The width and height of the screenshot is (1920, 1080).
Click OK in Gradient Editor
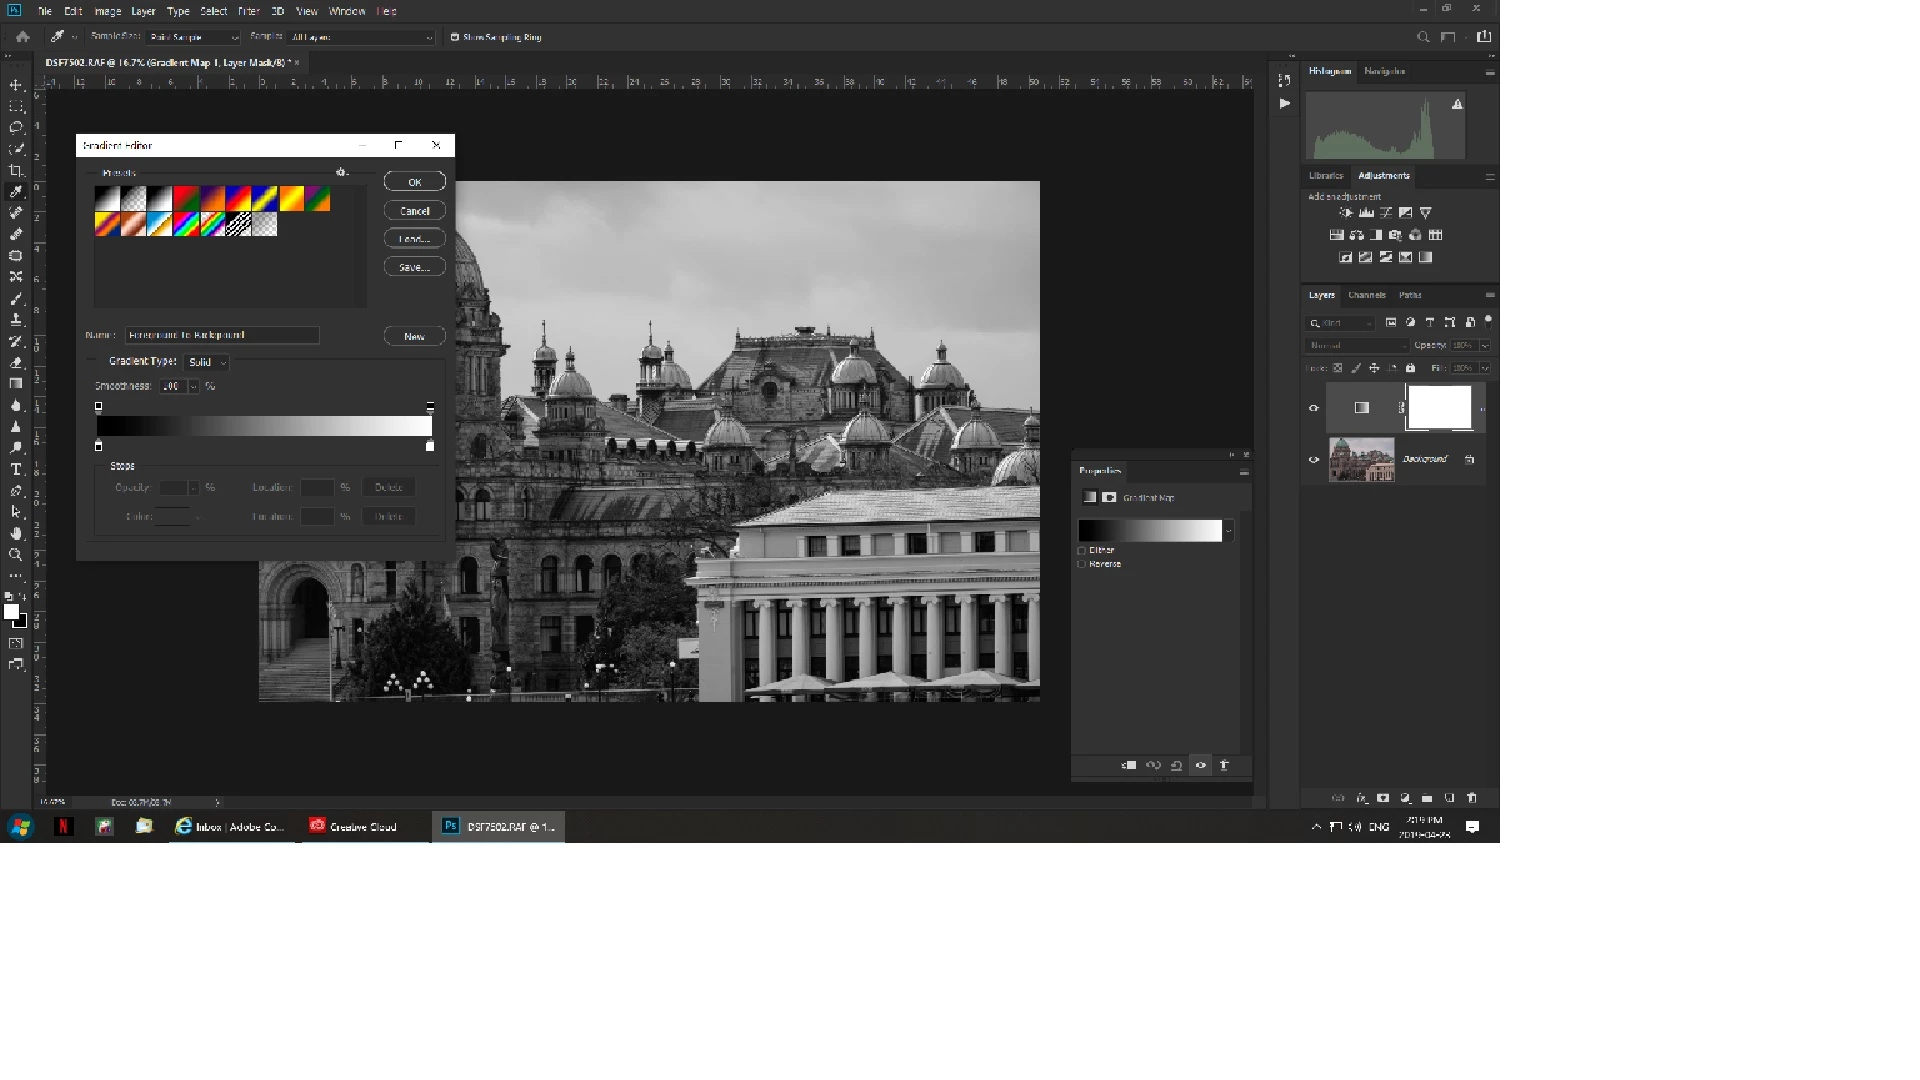click(x=415, y=182)
